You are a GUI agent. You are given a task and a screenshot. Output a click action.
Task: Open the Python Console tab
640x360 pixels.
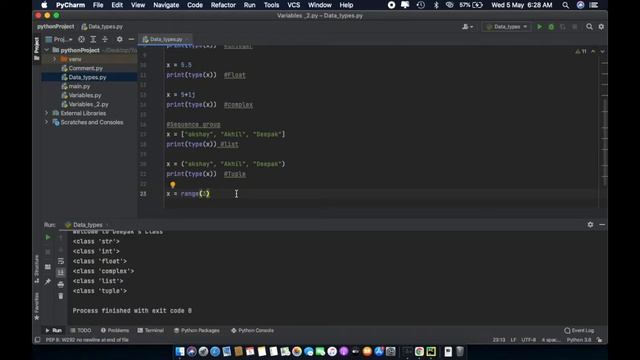point(252,330)
